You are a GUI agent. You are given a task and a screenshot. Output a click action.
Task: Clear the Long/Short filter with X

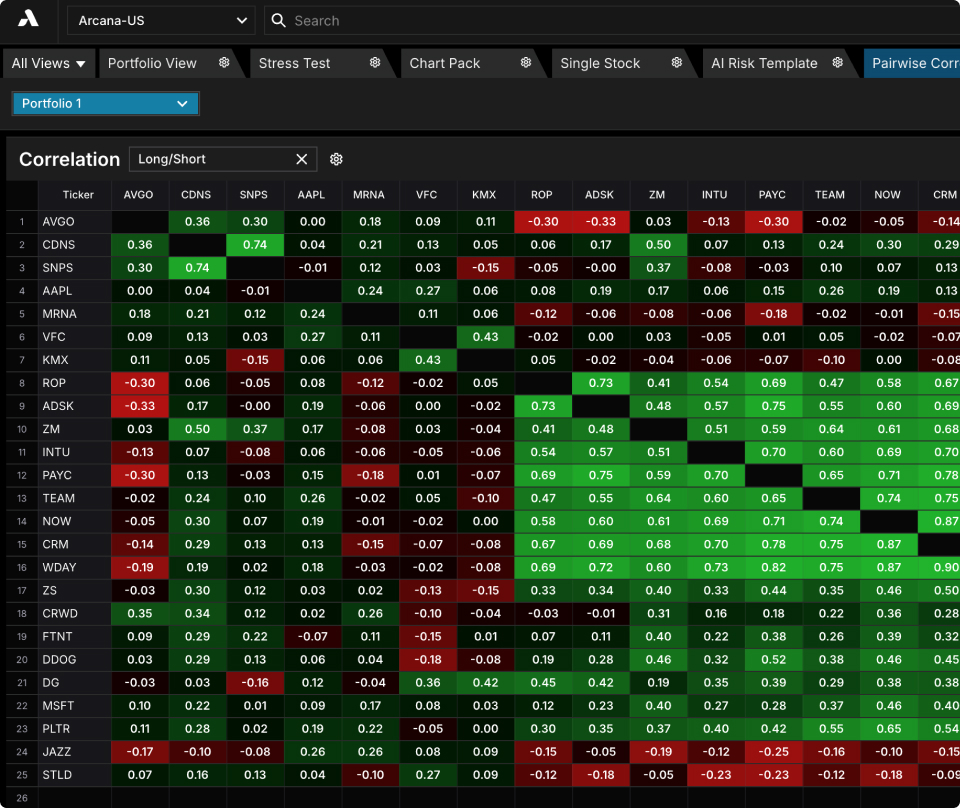302,159
